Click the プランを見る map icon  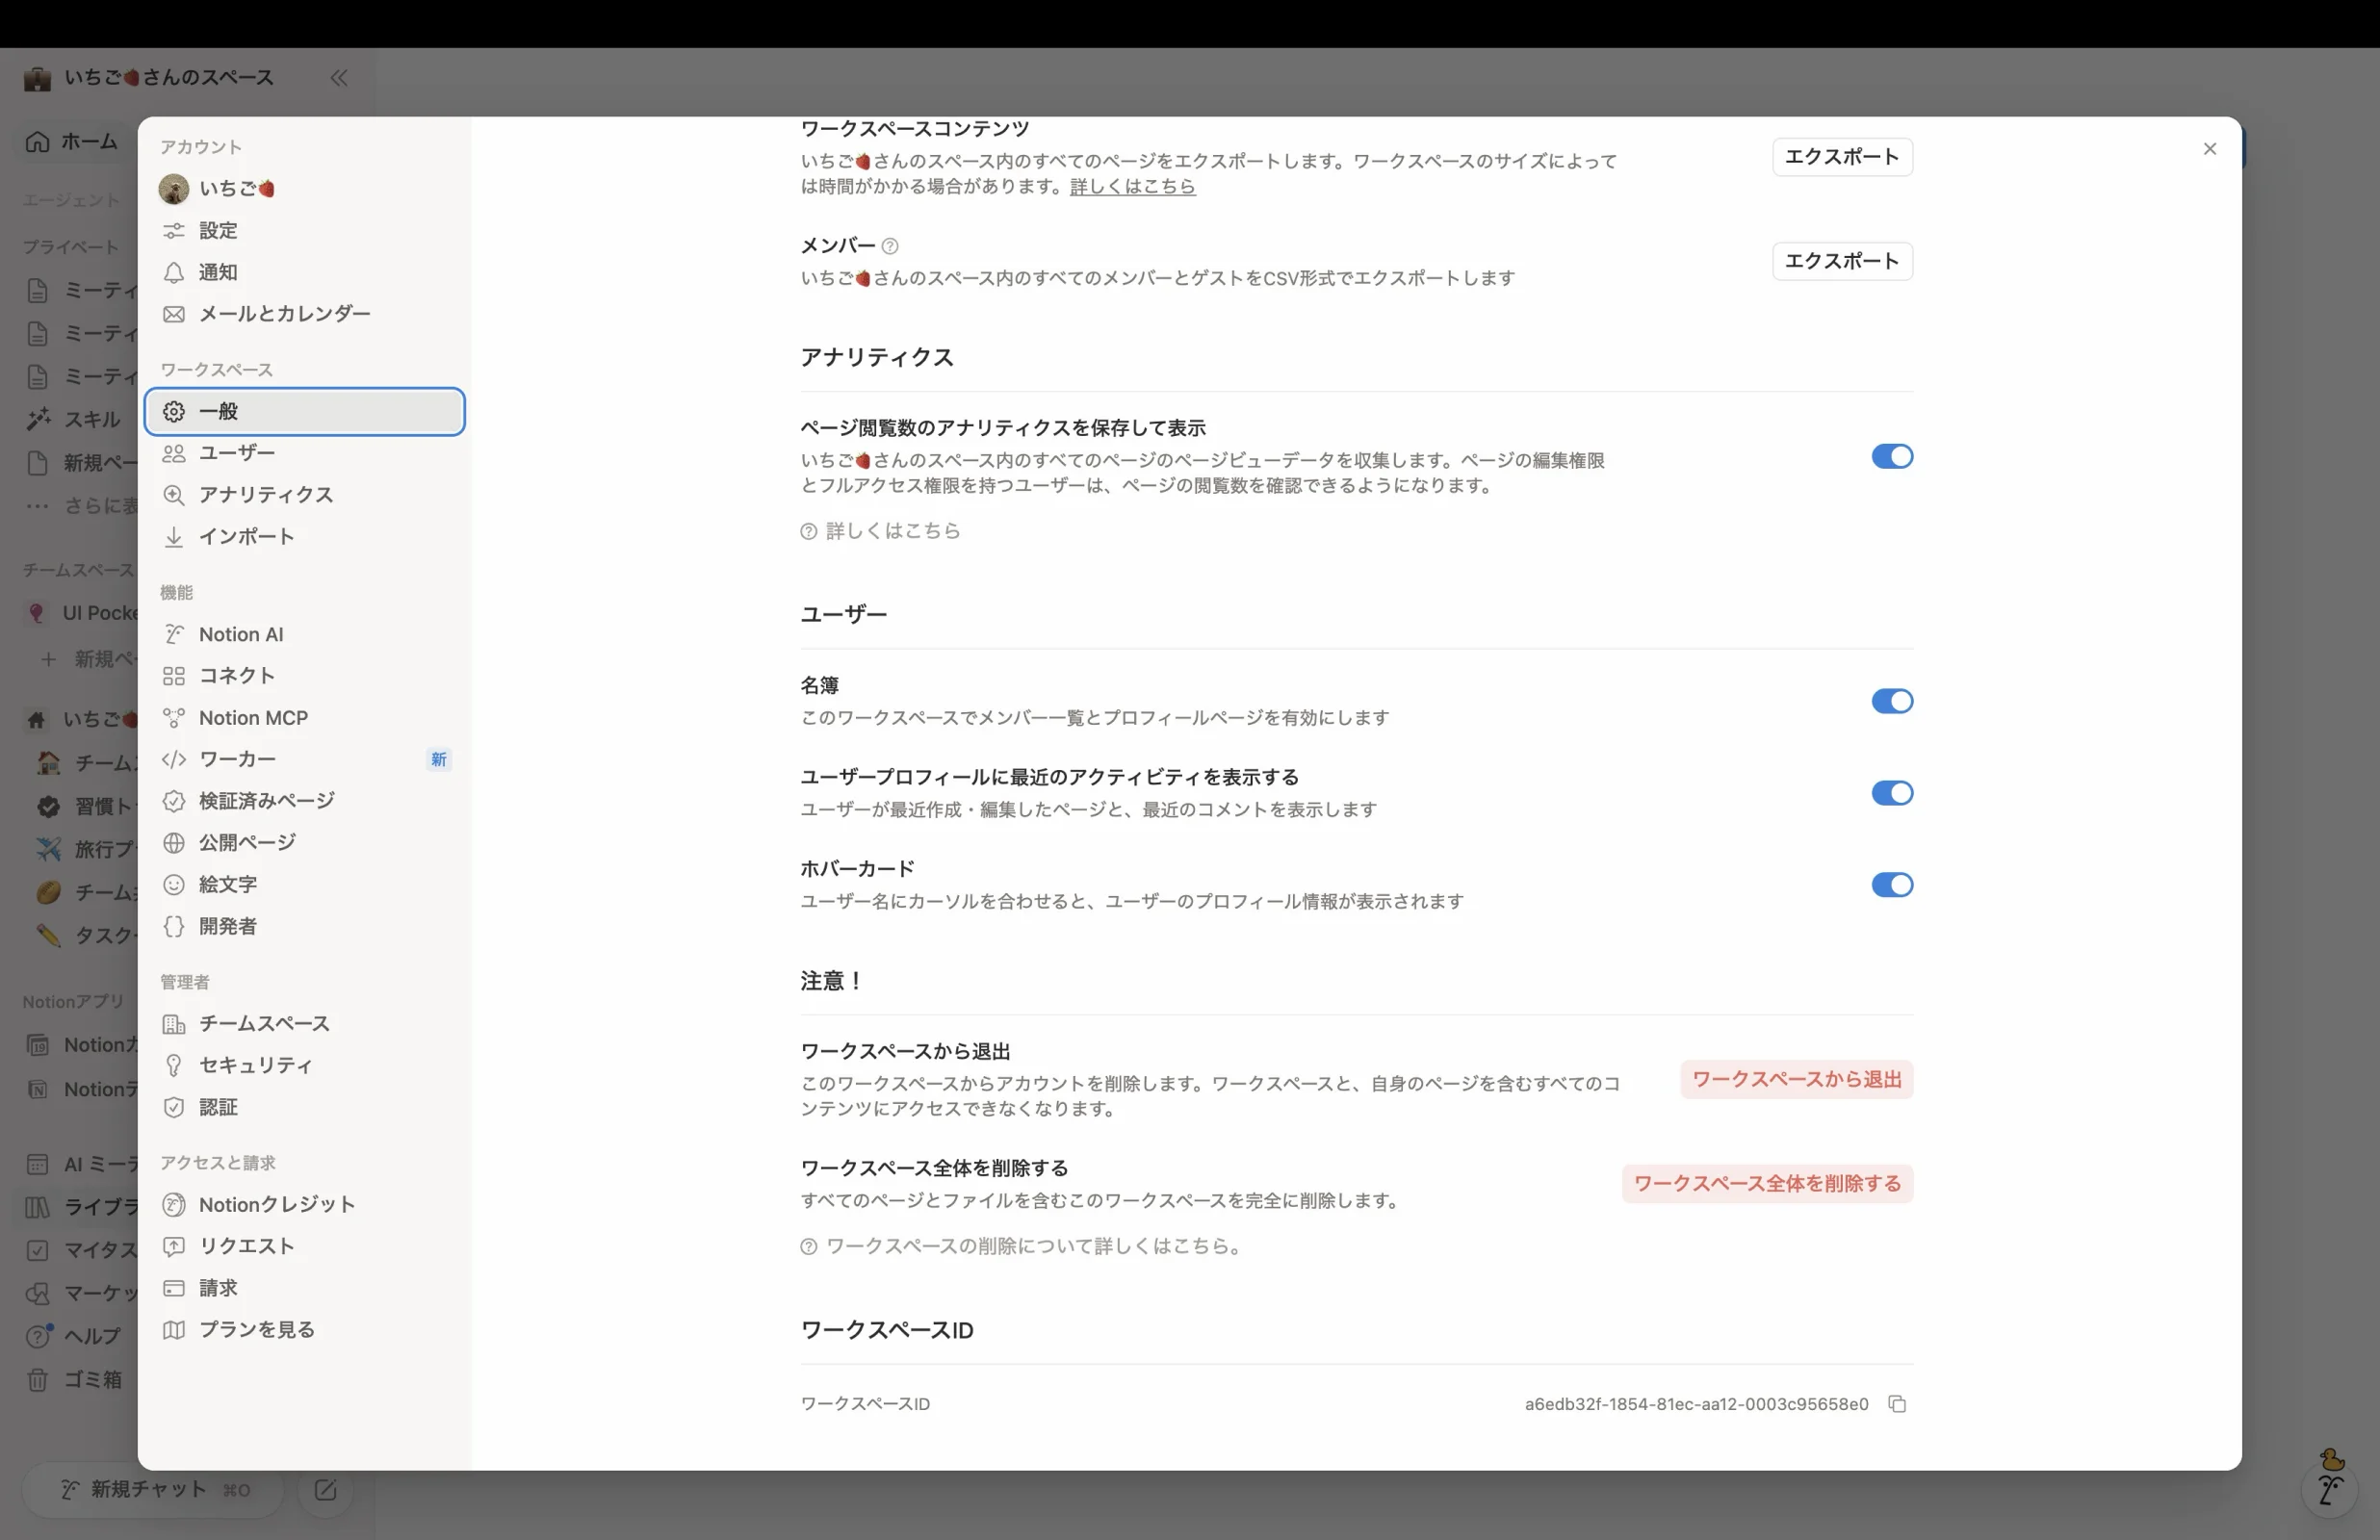coord(174,1330)
